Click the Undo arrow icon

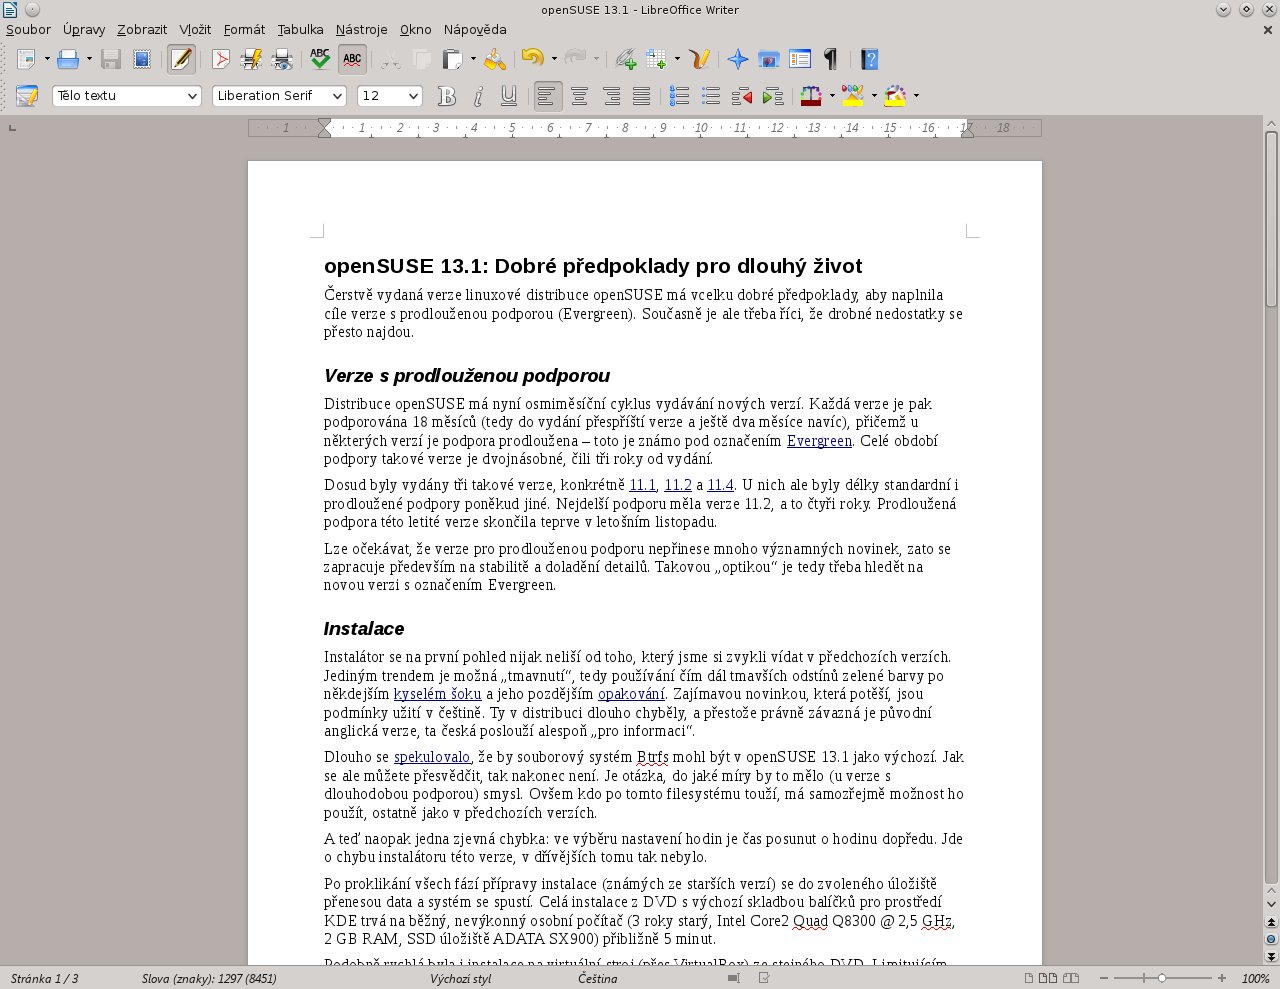click(x=533, y=59)
